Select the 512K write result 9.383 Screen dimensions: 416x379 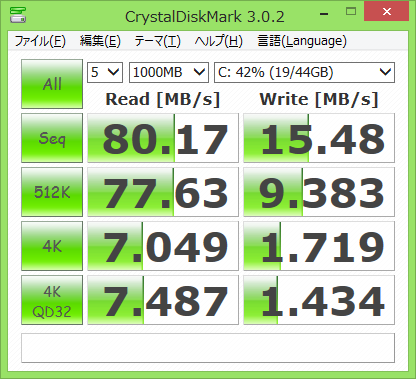tap(319, 192)
